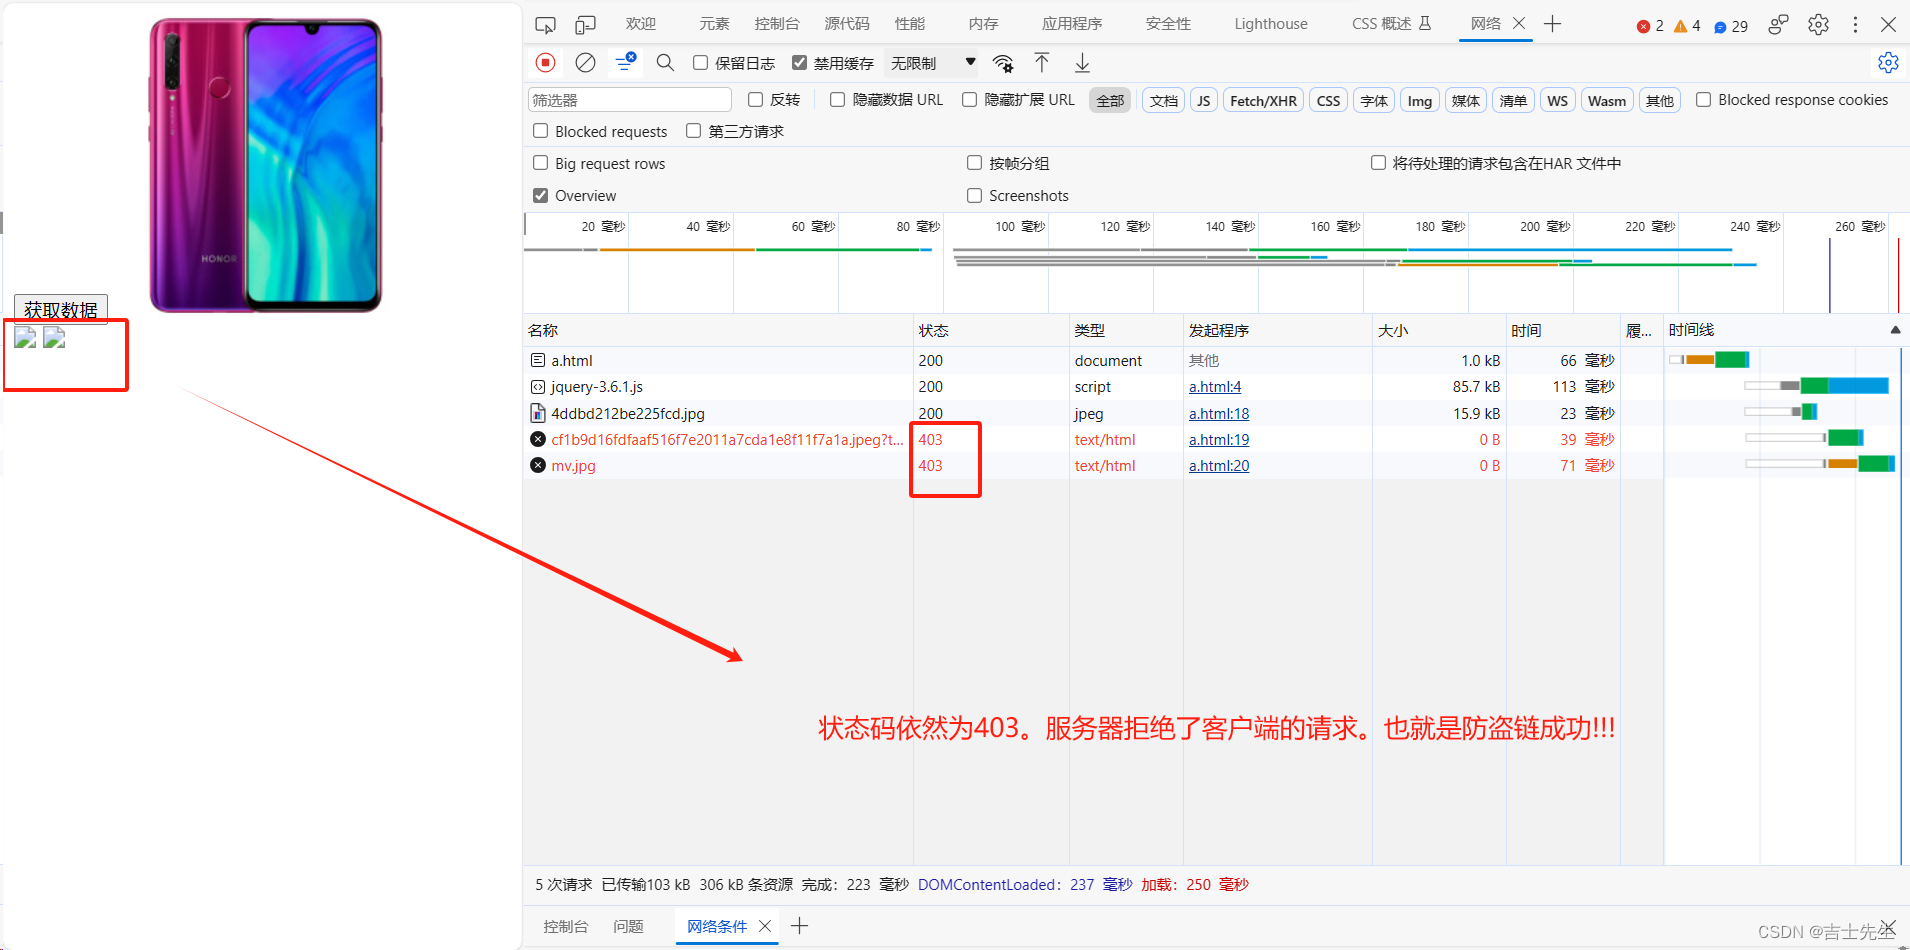Screen dimensions: 1910x950
Task: Switch to the 元素 tab
Action: (714, 24)
